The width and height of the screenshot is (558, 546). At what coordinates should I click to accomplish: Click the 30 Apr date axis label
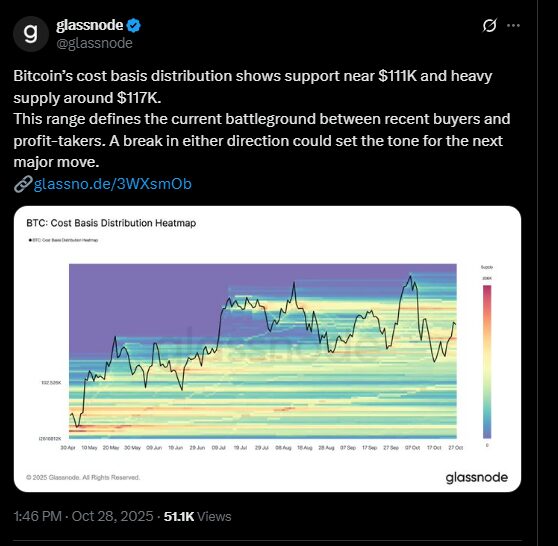[68, 448]
